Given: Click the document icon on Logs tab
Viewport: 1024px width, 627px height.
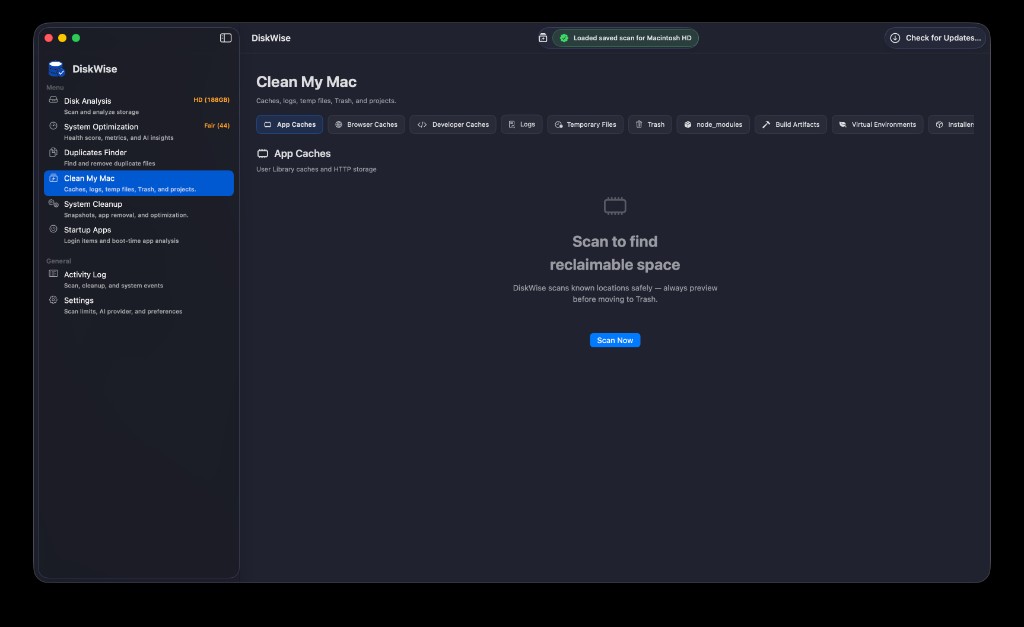Looking at the screenshot, I should click(x=512, y=124).
